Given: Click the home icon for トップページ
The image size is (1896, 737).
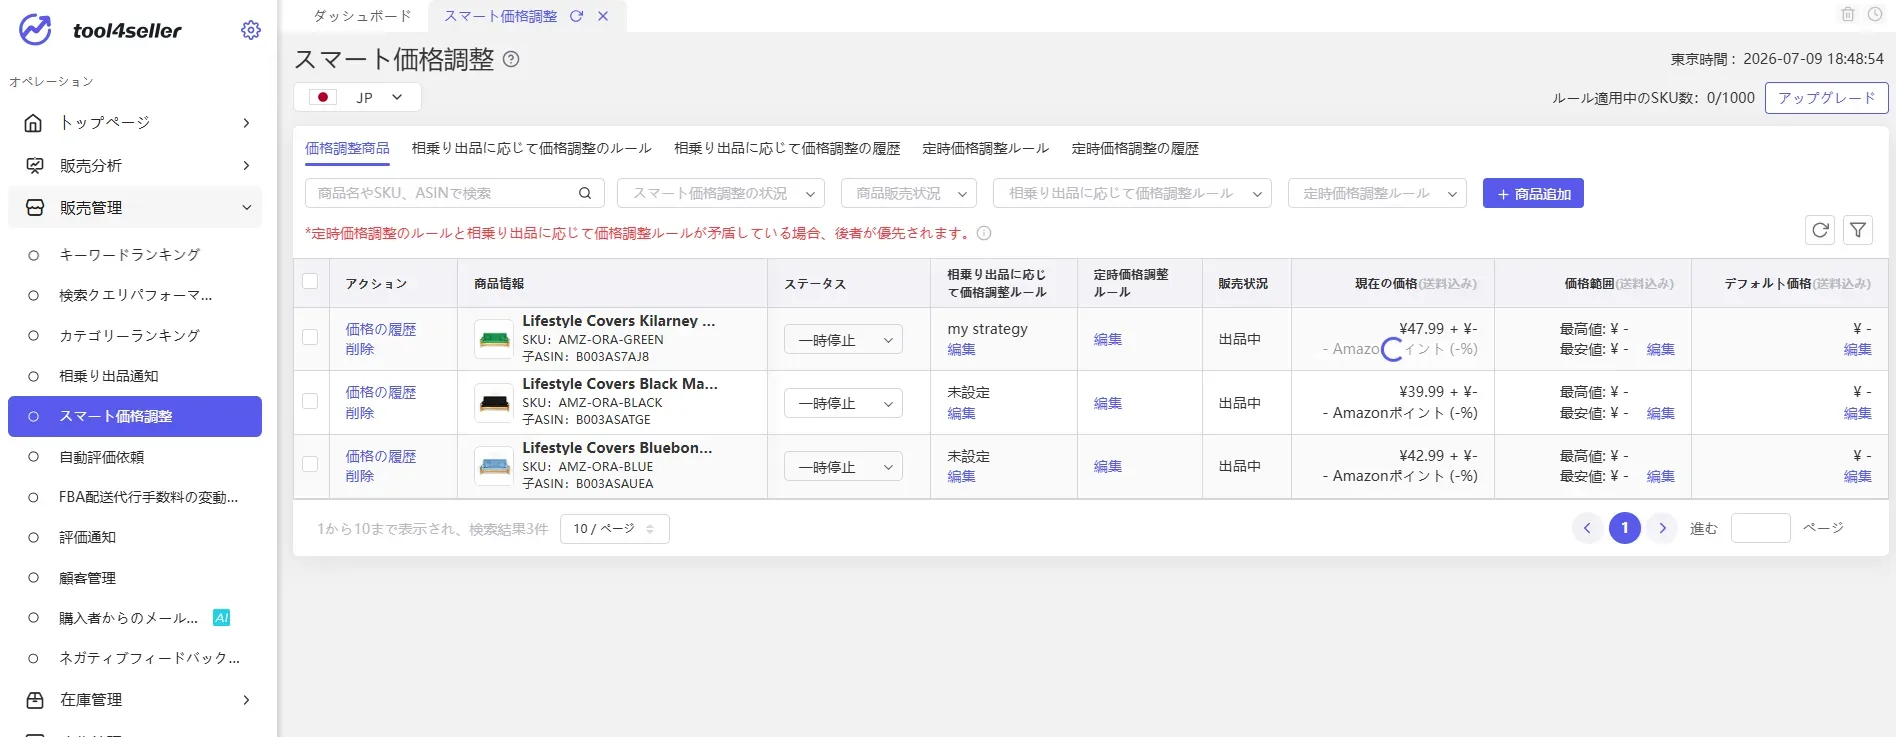Looking at the screenshot, I should coord(34,123).
